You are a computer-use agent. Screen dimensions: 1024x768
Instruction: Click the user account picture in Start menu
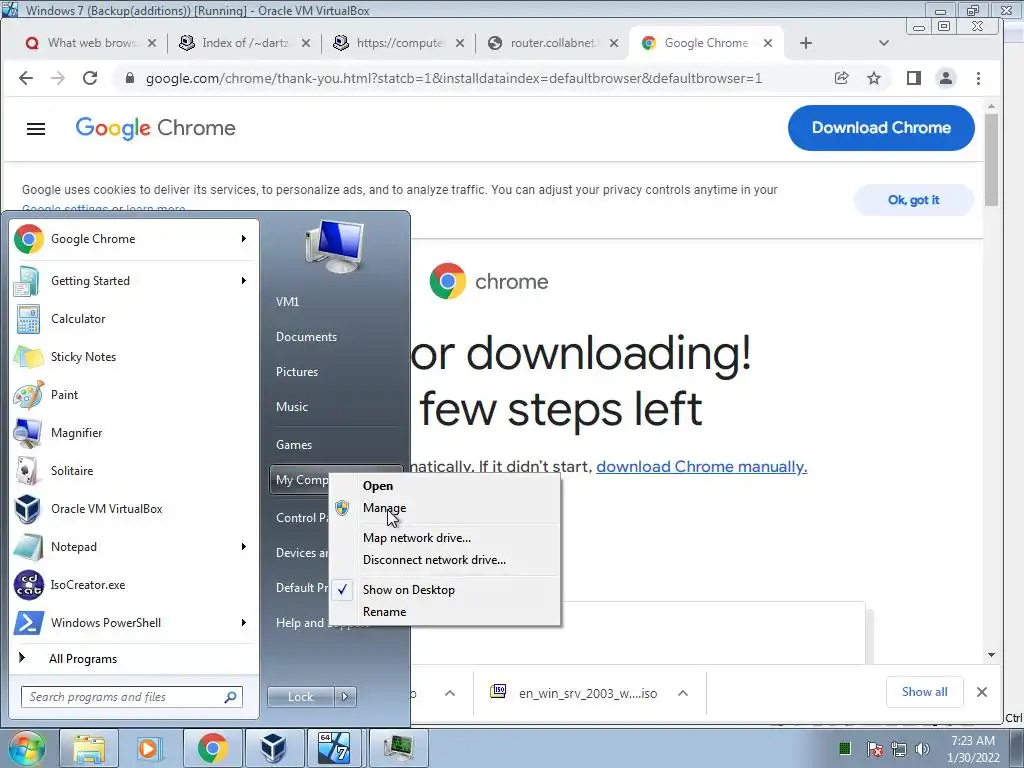click(x=334, y=246)
